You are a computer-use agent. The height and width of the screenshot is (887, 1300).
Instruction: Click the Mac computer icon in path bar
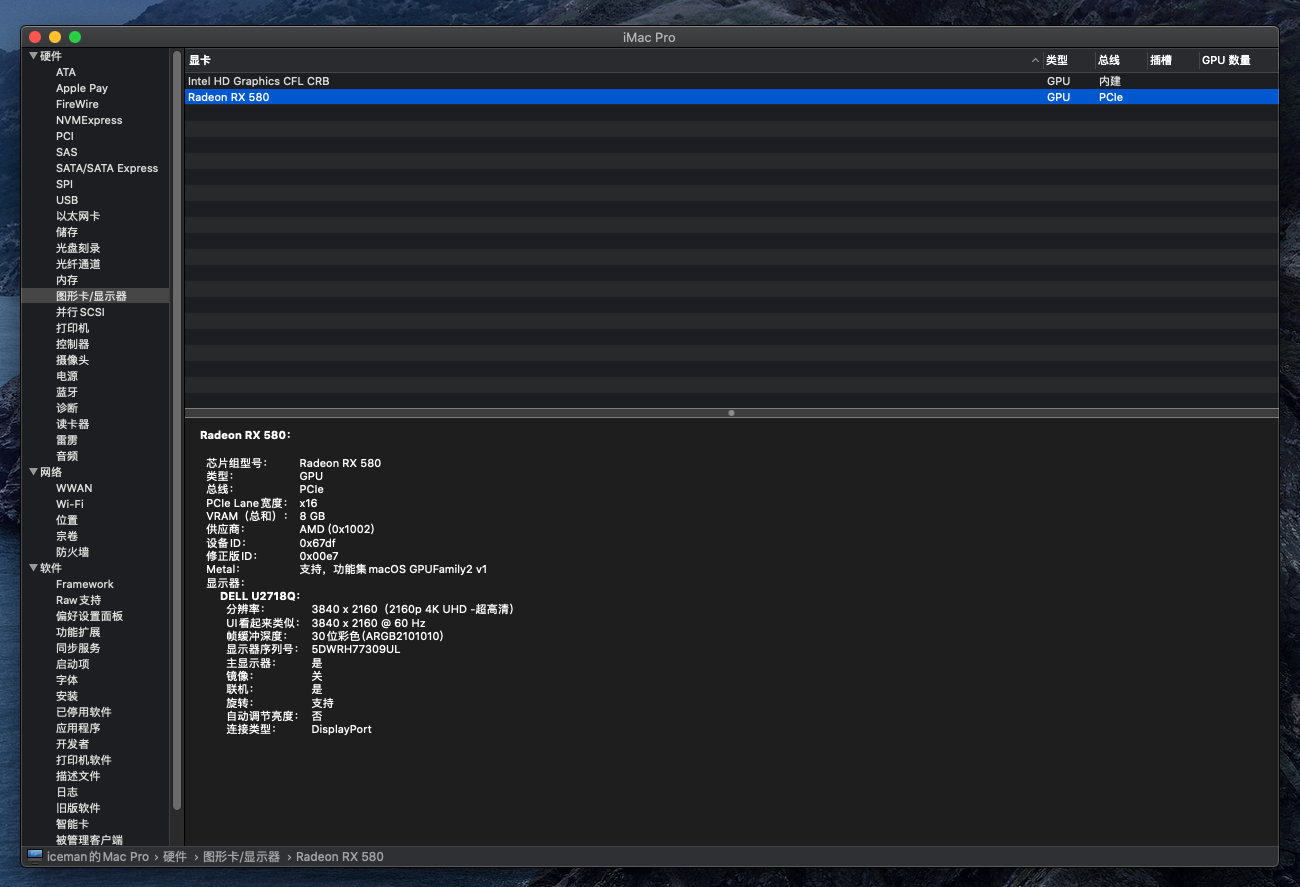(x=35, y=856)
